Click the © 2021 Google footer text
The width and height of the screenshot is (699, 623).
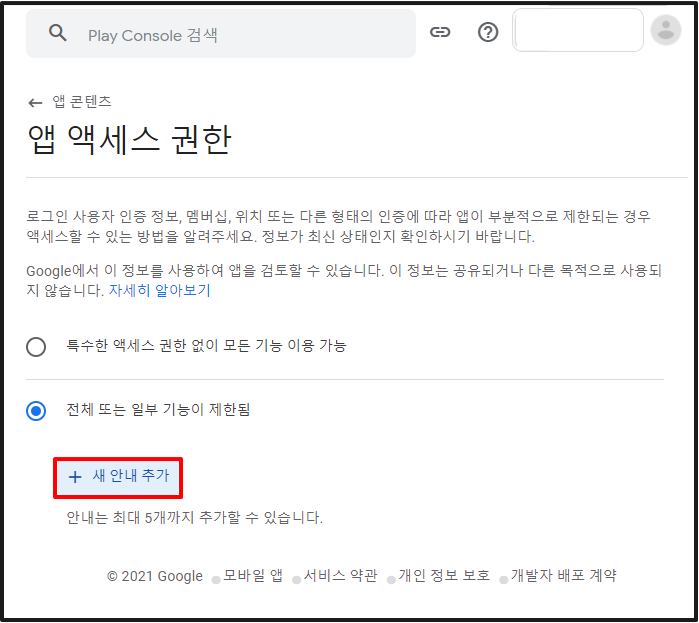pos(155,576)
